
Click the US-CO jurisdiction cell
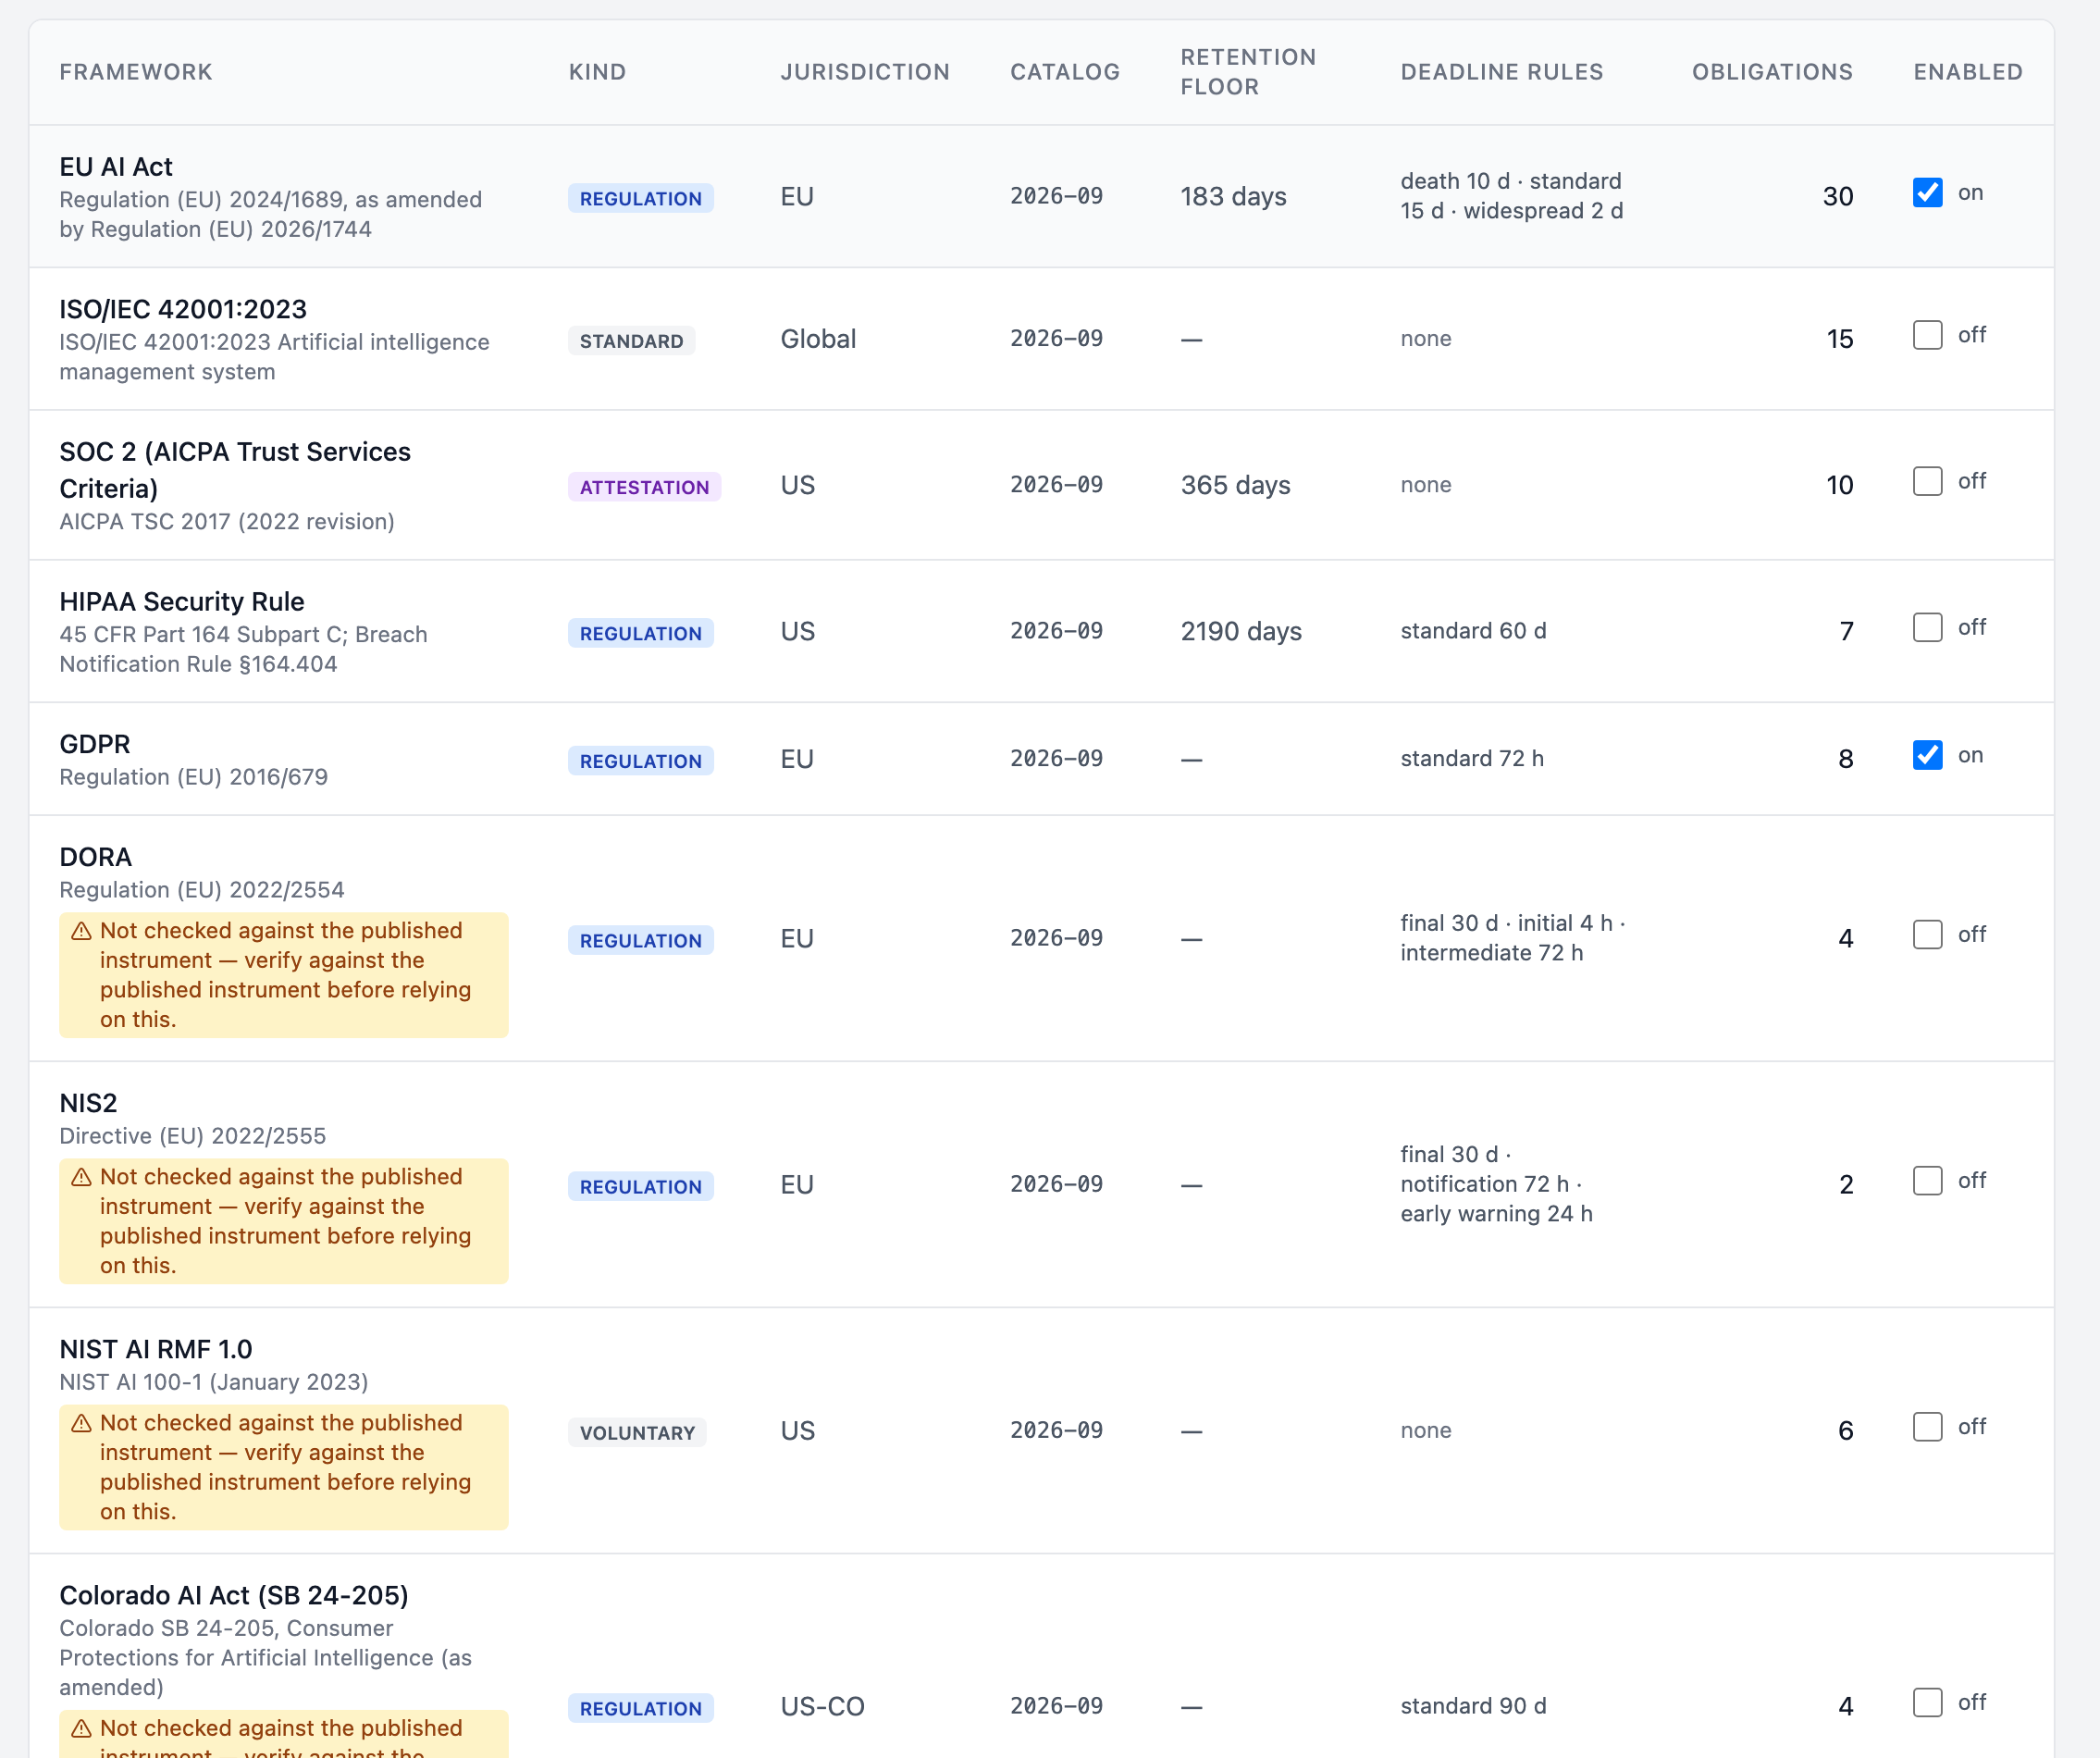tap(822, 1706)
